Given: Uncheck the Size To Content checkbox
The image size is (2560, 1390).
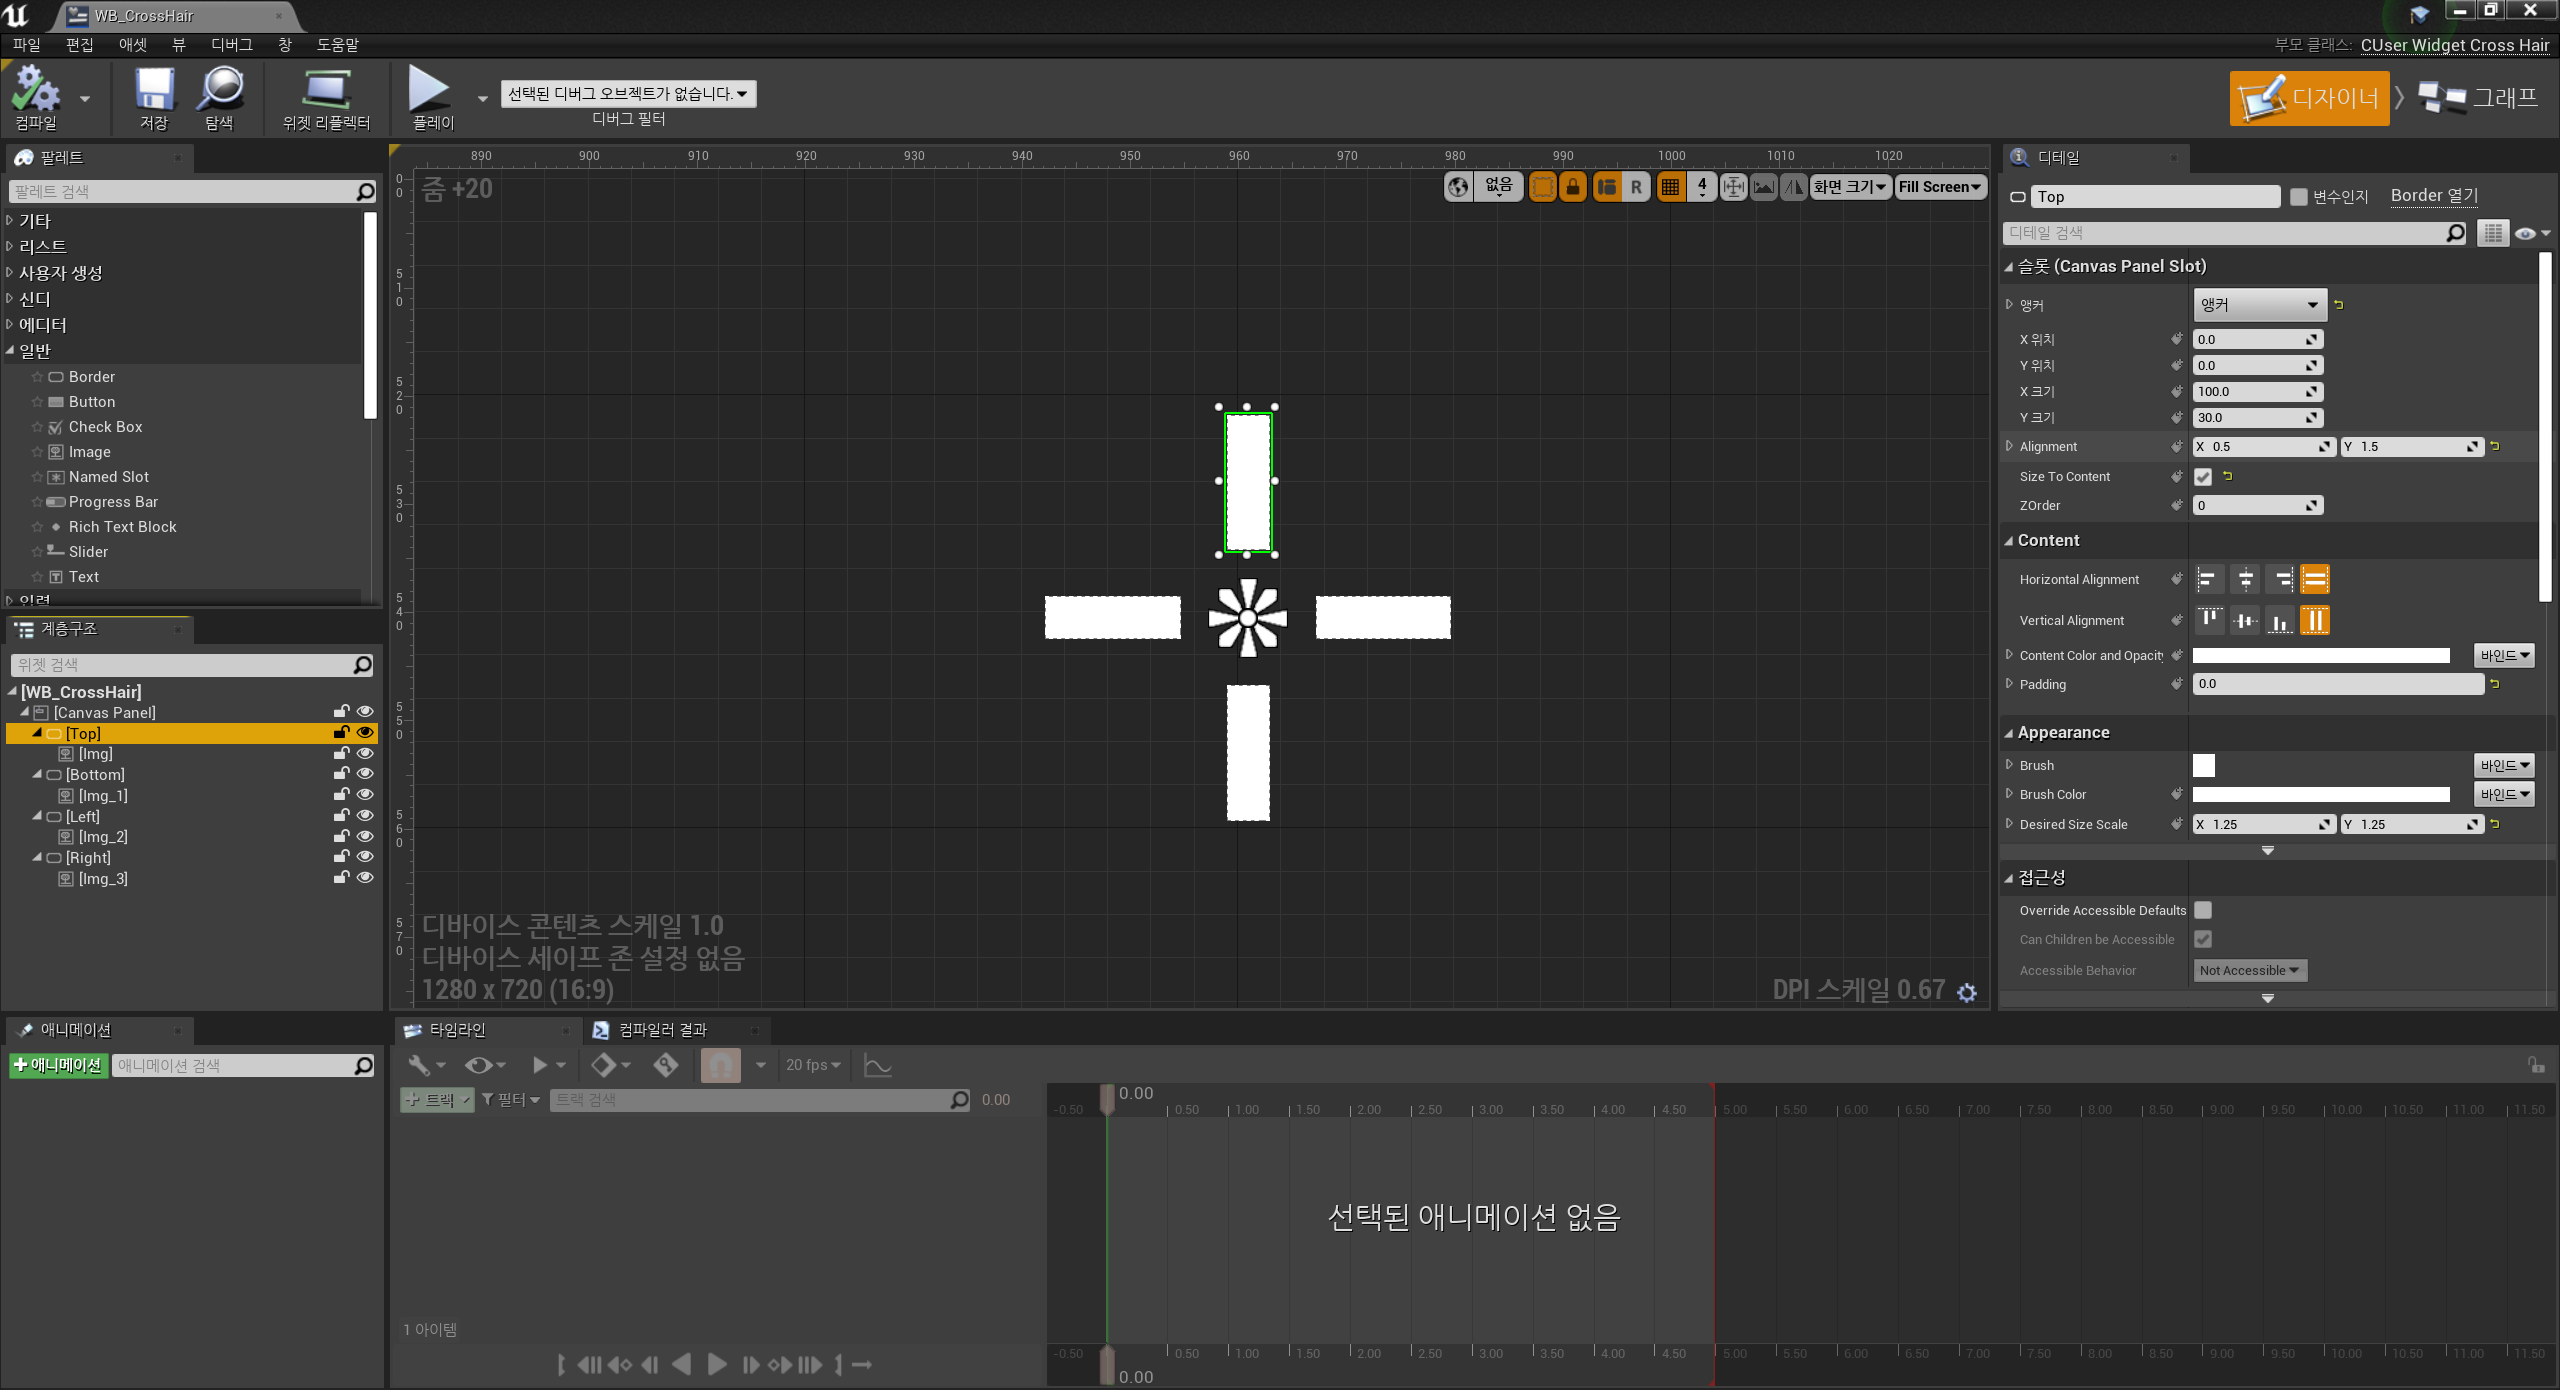Looking at the screenshot, I should (2203, 477).
